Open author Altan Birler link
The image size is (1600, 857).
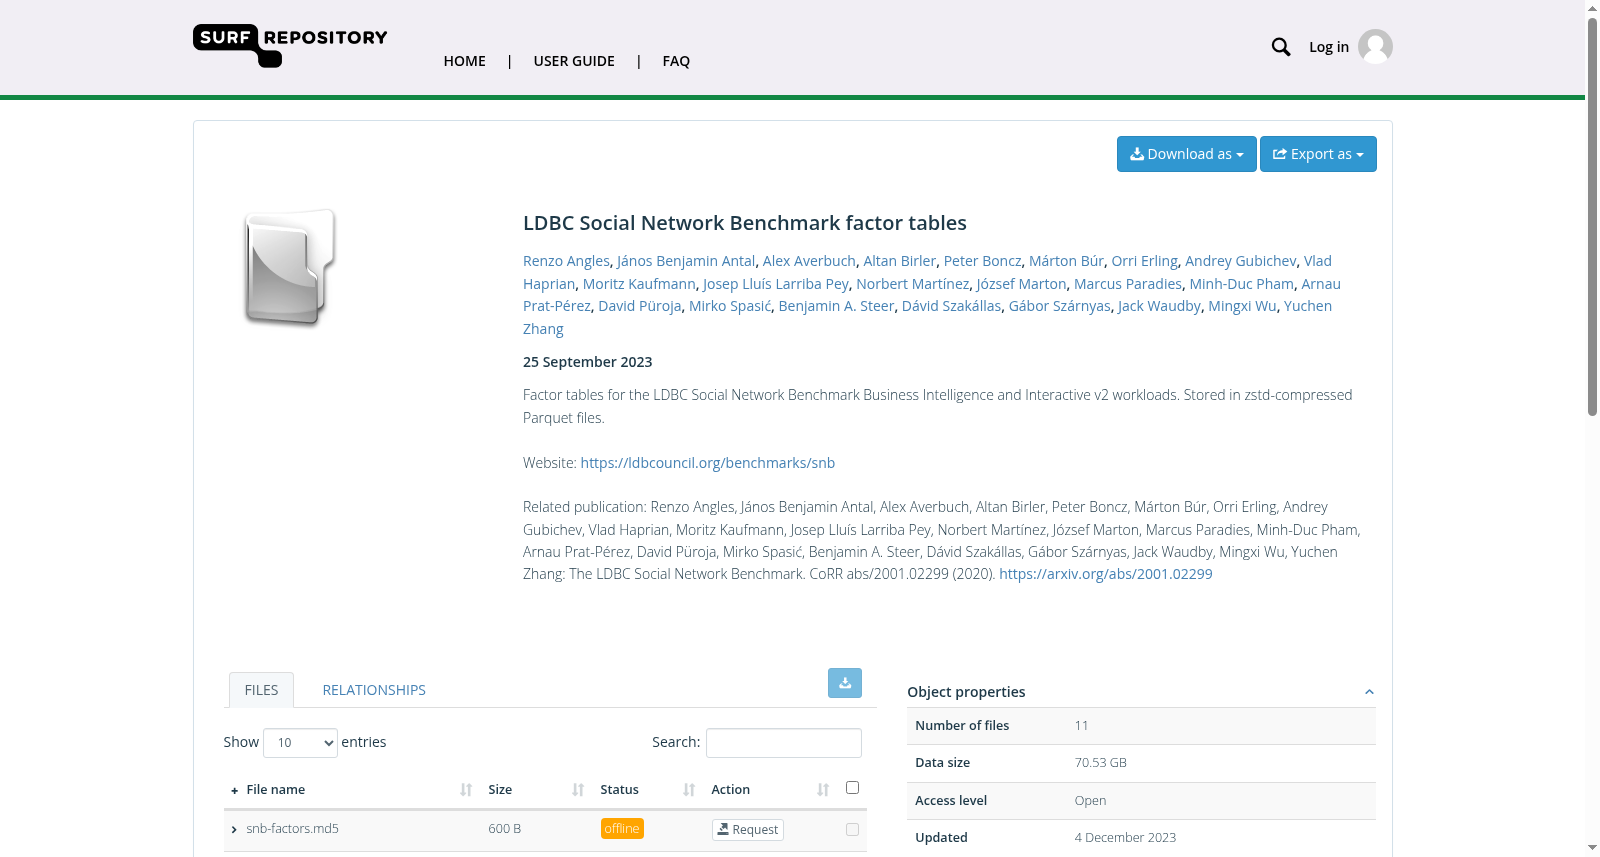pos(900,261)
